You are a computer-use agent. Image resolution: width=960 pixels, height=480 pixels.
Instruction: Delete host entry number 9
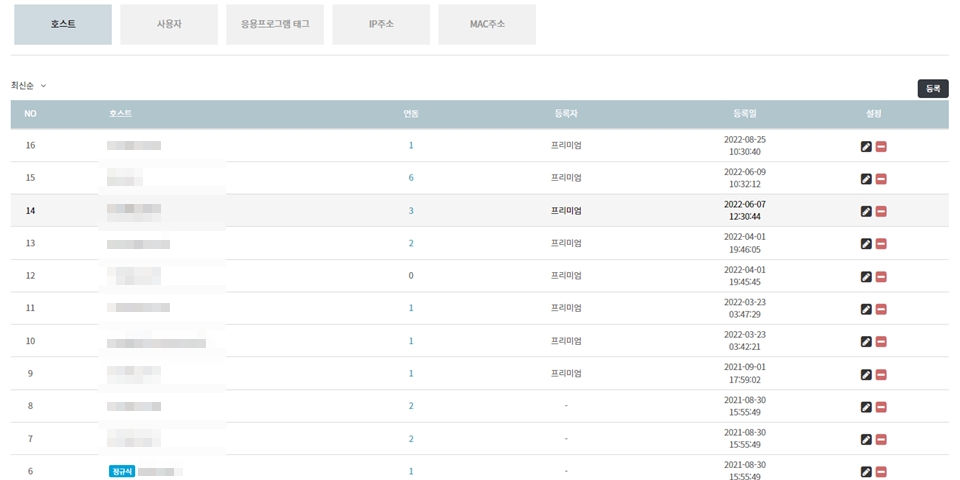(881, 375)
